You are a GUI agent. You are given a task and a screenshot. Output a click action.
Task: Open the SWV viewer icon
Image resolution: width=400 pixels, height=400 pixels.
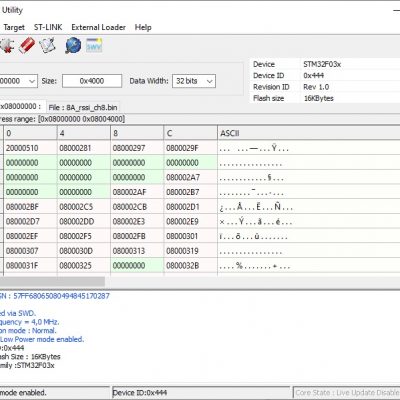point(94,45)
